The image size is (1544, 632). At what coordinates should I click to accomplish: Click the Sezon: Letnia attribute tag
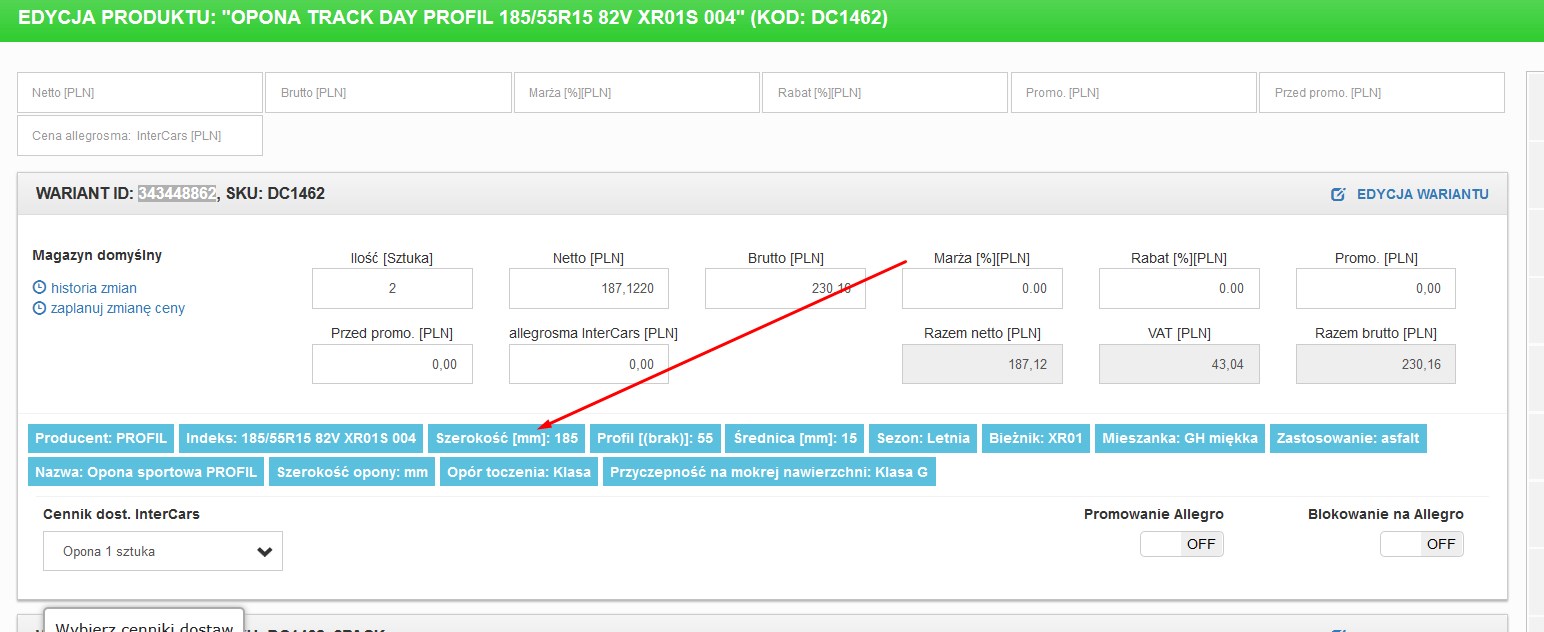pos(923,438)
